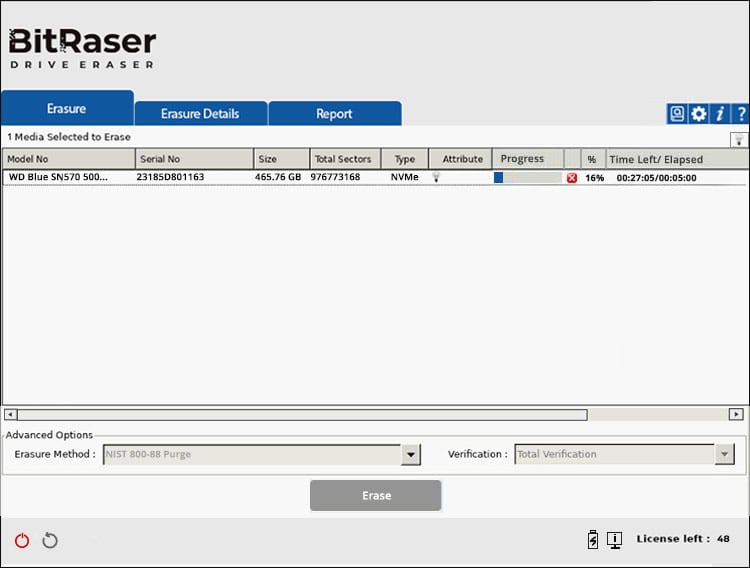Viewport: 750px width, 568px height.
Task: Click the Type column header
Action: click(405, 159)
